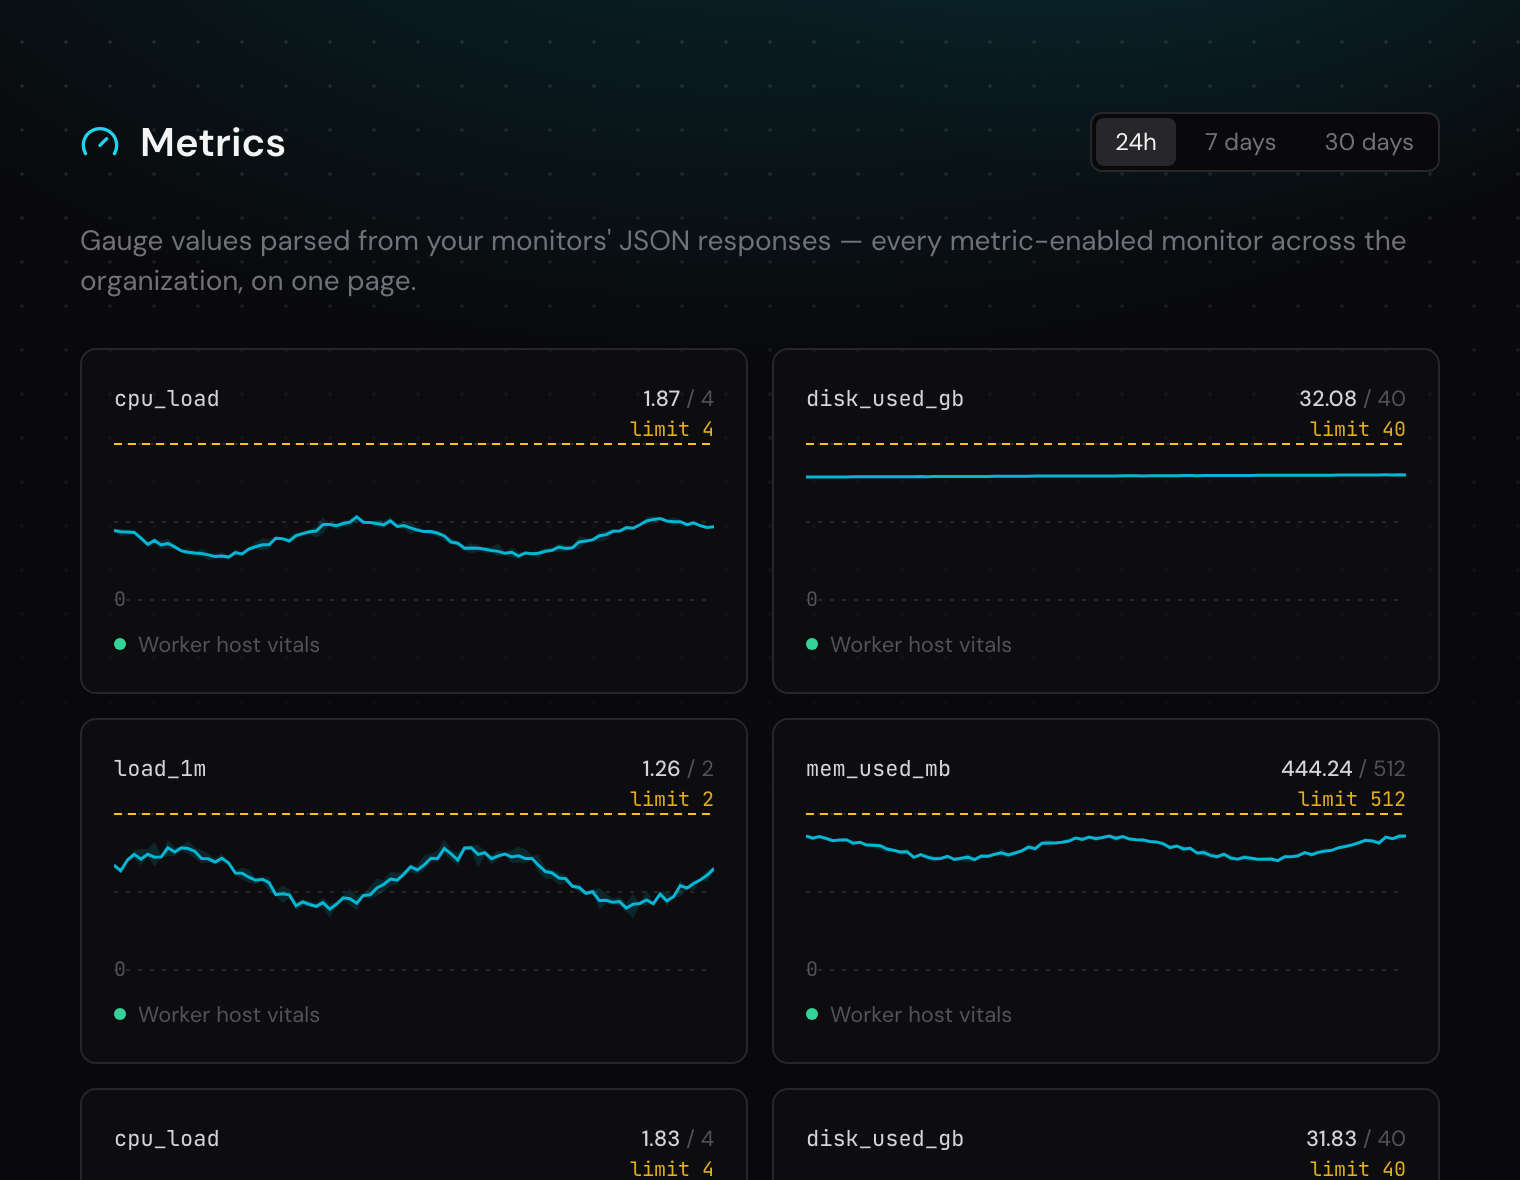This screenshot has width=1520, height=1180.
Task: Click the 'limit 2' label
Action: [672, 799]
